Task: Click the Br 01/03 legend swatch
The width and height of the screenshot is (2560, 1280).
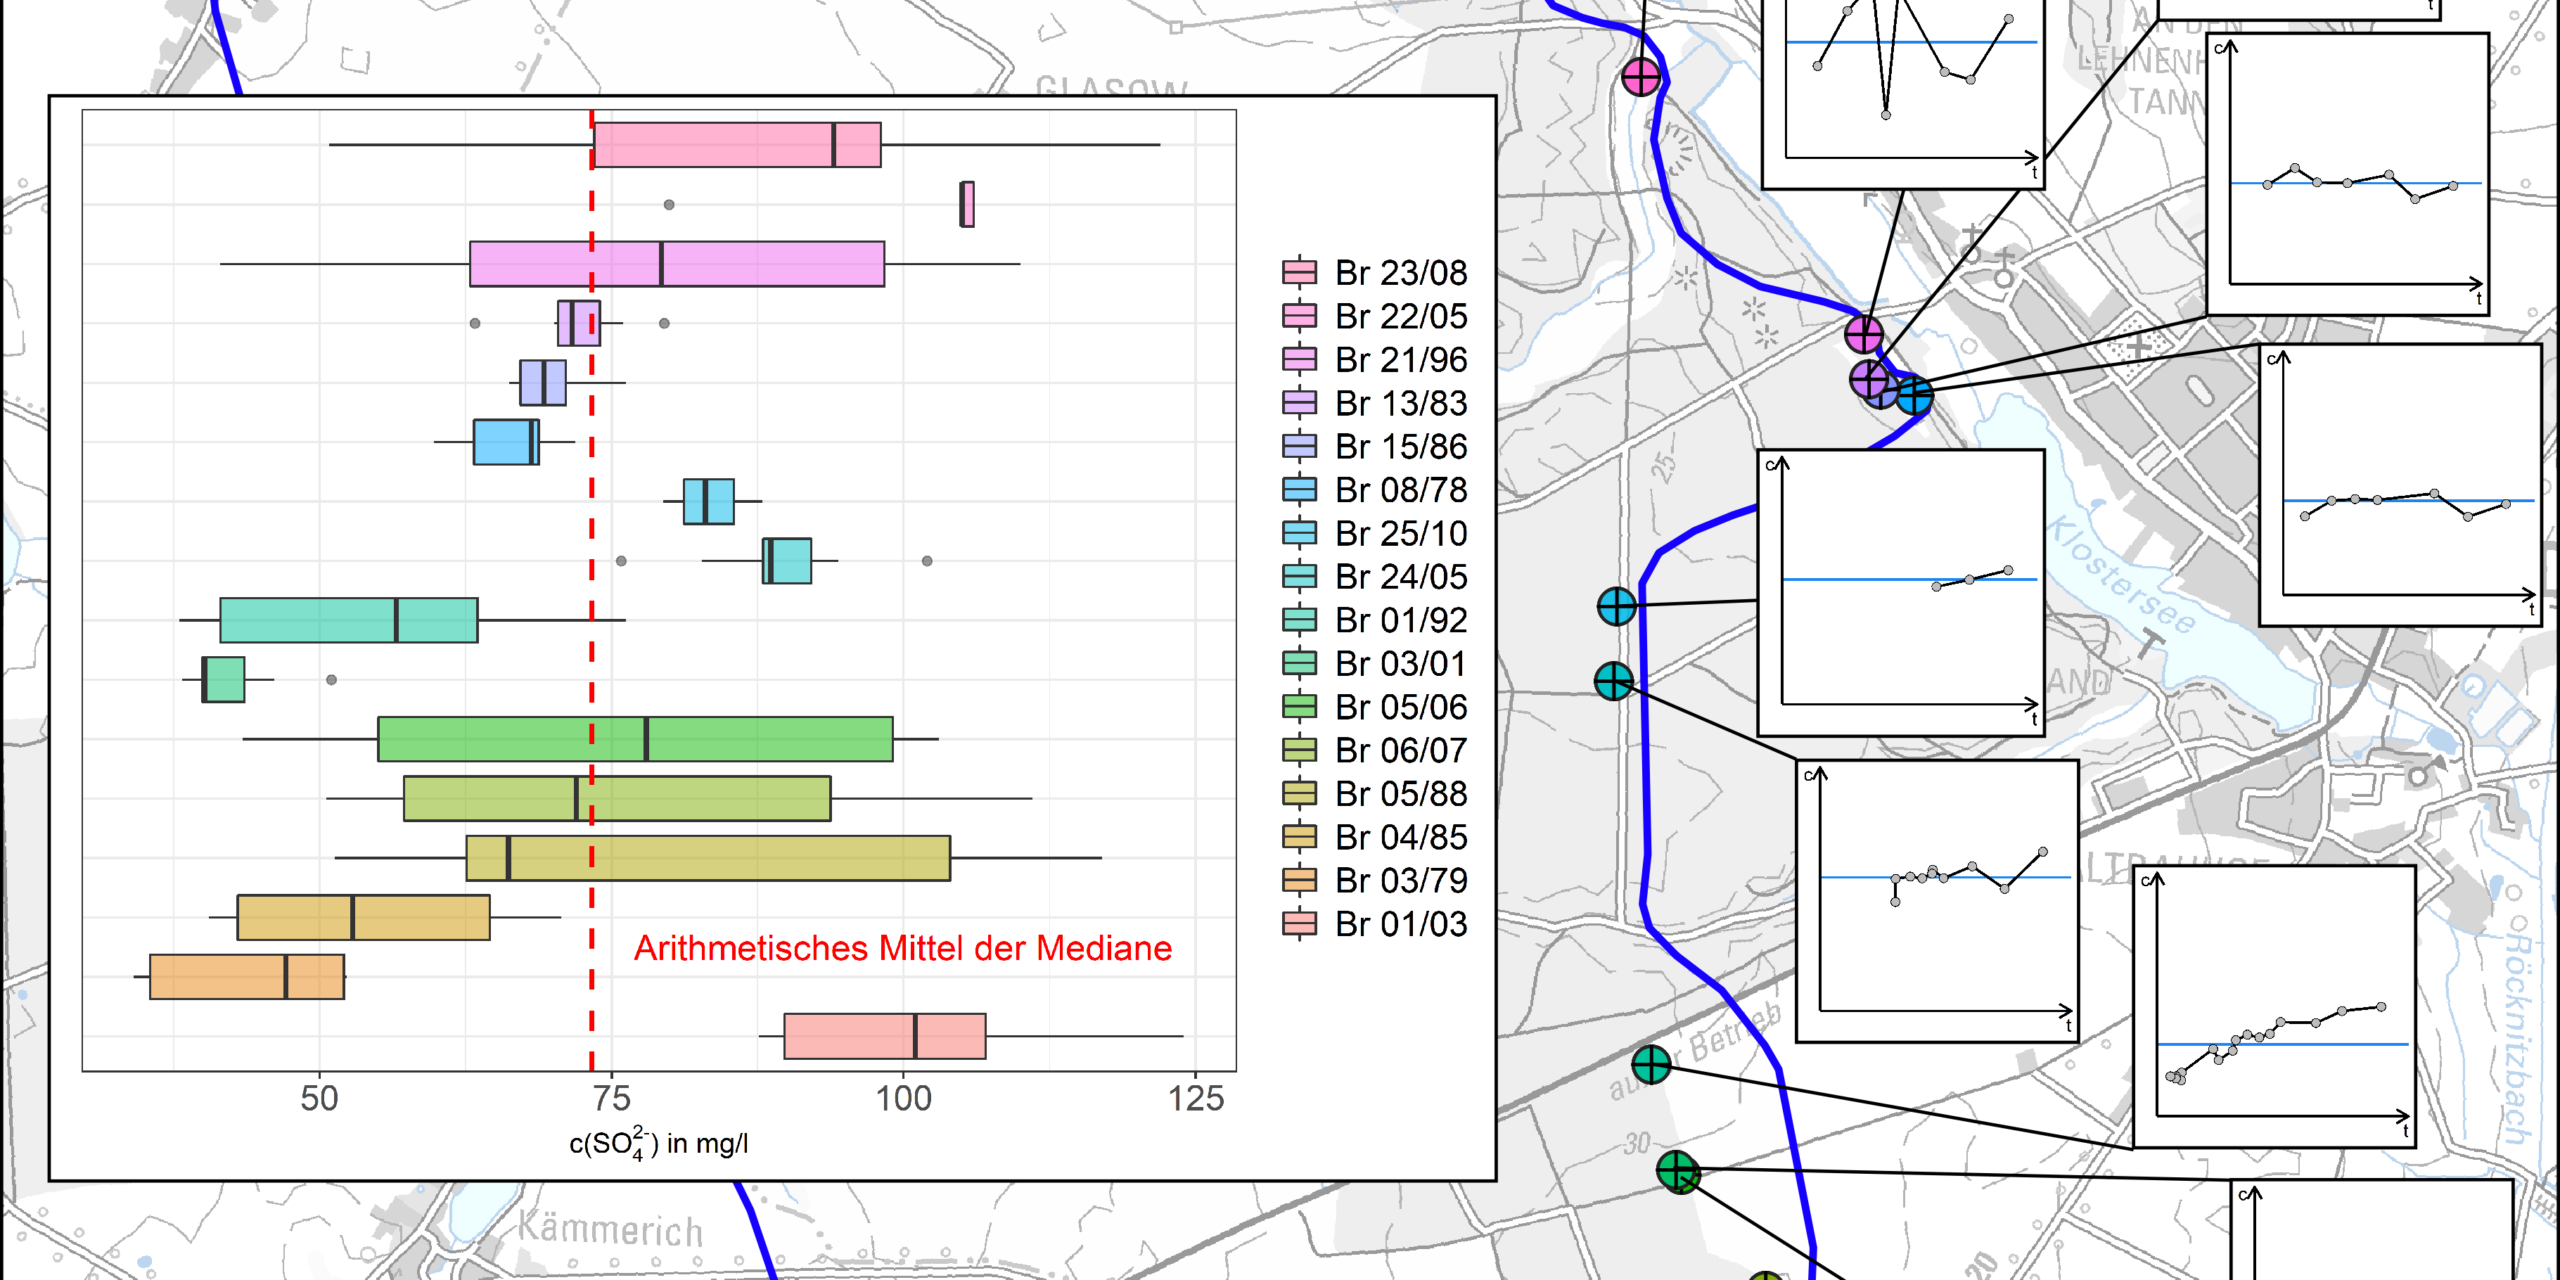Action: 1299,924
